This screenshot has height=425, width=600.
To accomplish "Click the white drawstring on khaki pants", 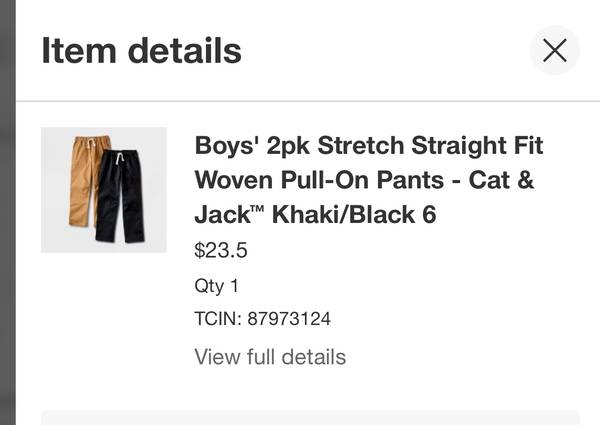I will point(91,145).
